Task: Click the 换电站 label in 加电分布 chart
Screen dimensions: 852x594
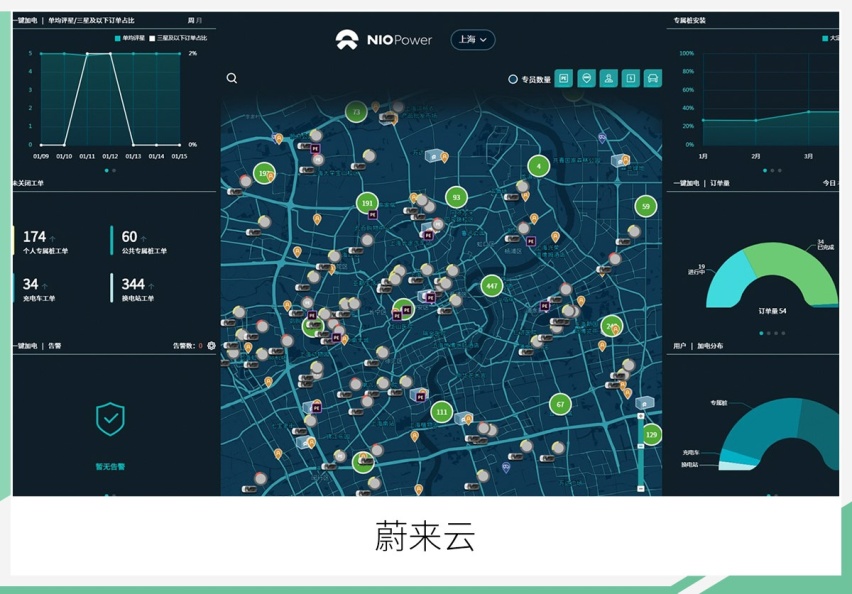Action: 690,465
